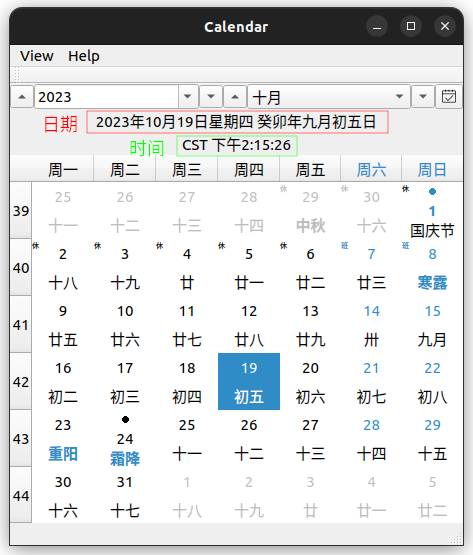Maximize the Calendar window
The image size is (473, 555).
point(411,26)
